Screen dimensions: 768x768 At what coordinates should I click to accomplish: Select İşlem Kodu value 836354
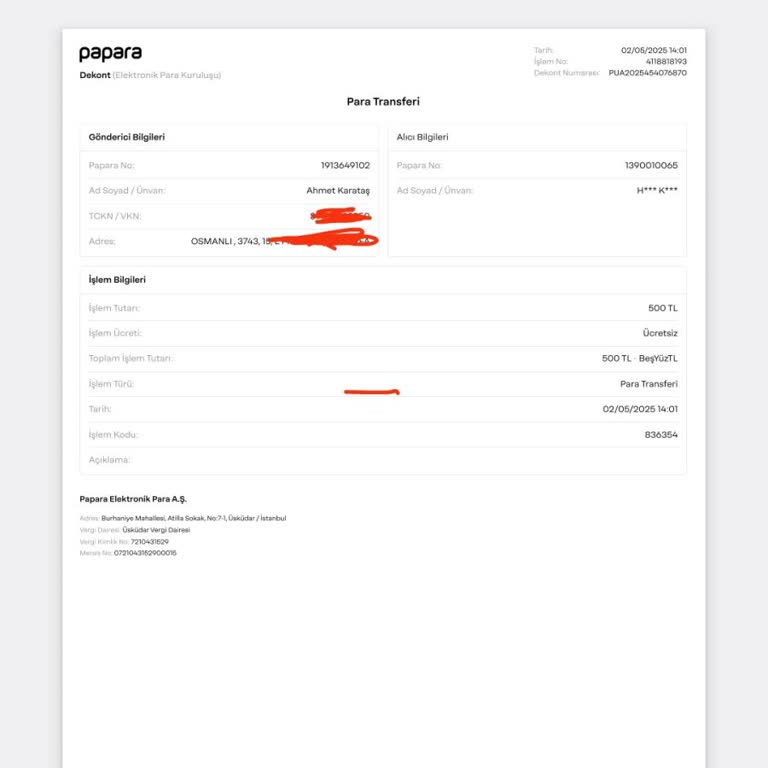pyautogui.click(x=661, y=434)
